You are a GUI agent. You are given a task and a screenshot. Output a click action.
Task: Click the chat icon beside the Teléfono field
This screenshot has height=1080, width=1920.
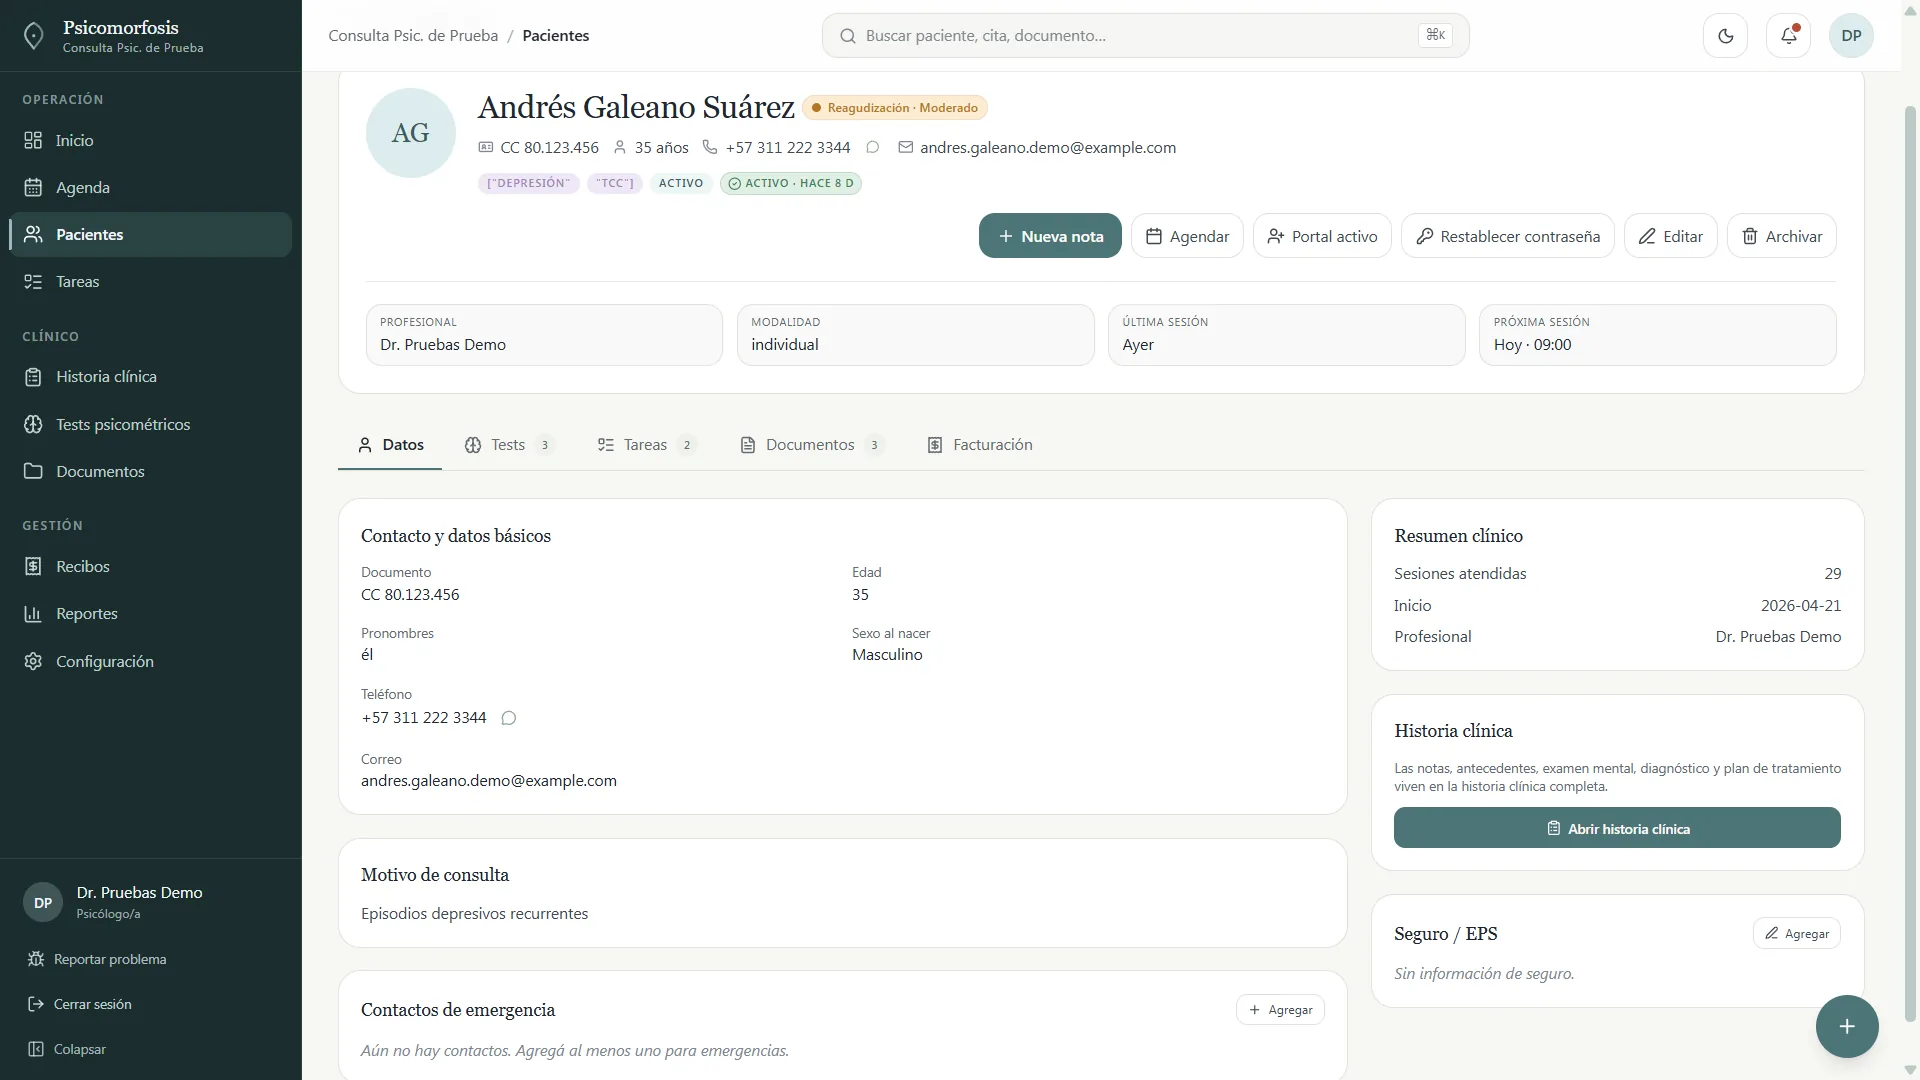tap(508, 718)
